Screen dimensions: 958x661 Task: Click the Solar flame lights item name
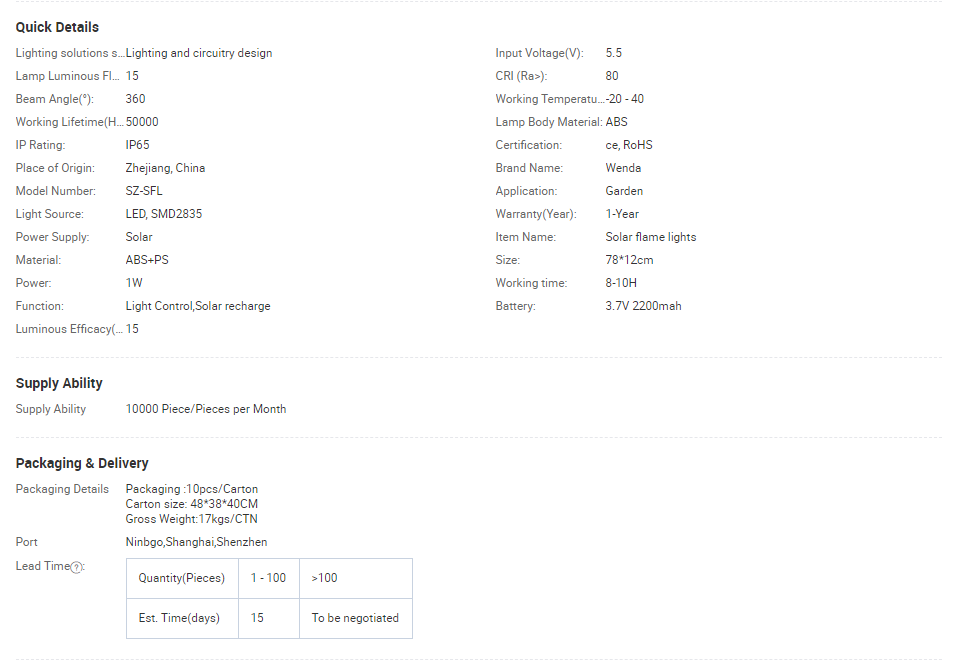point(651,237)
